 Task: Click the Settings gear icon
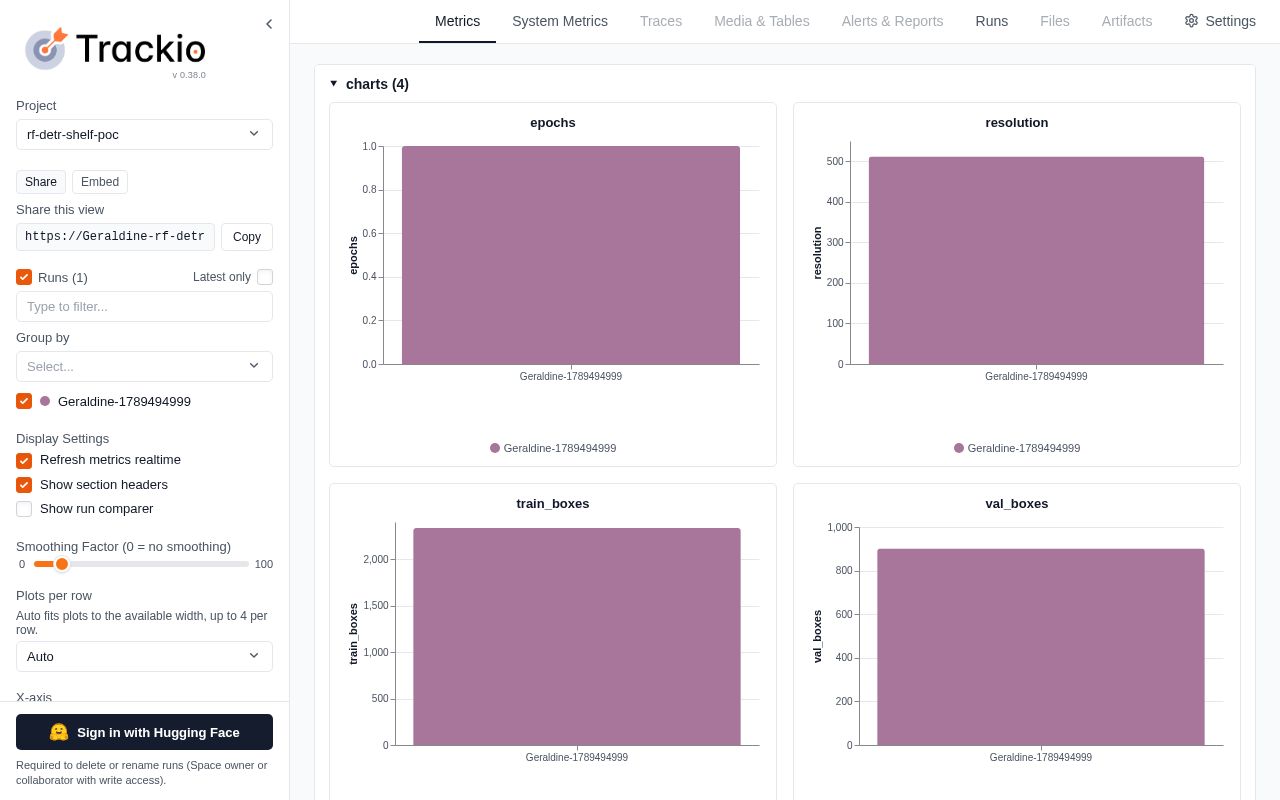click(1191, 21)
